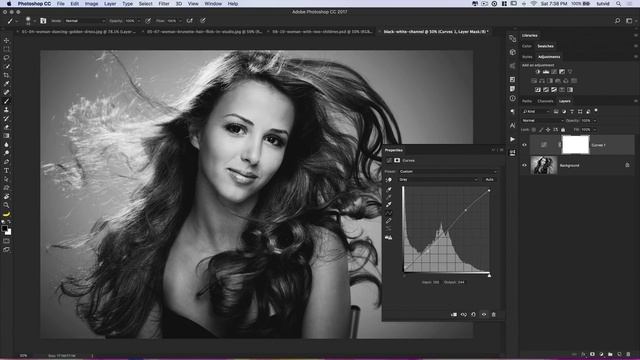Select the Lasso tool
This screenshot has height=360, width=640.
(6, 58)
